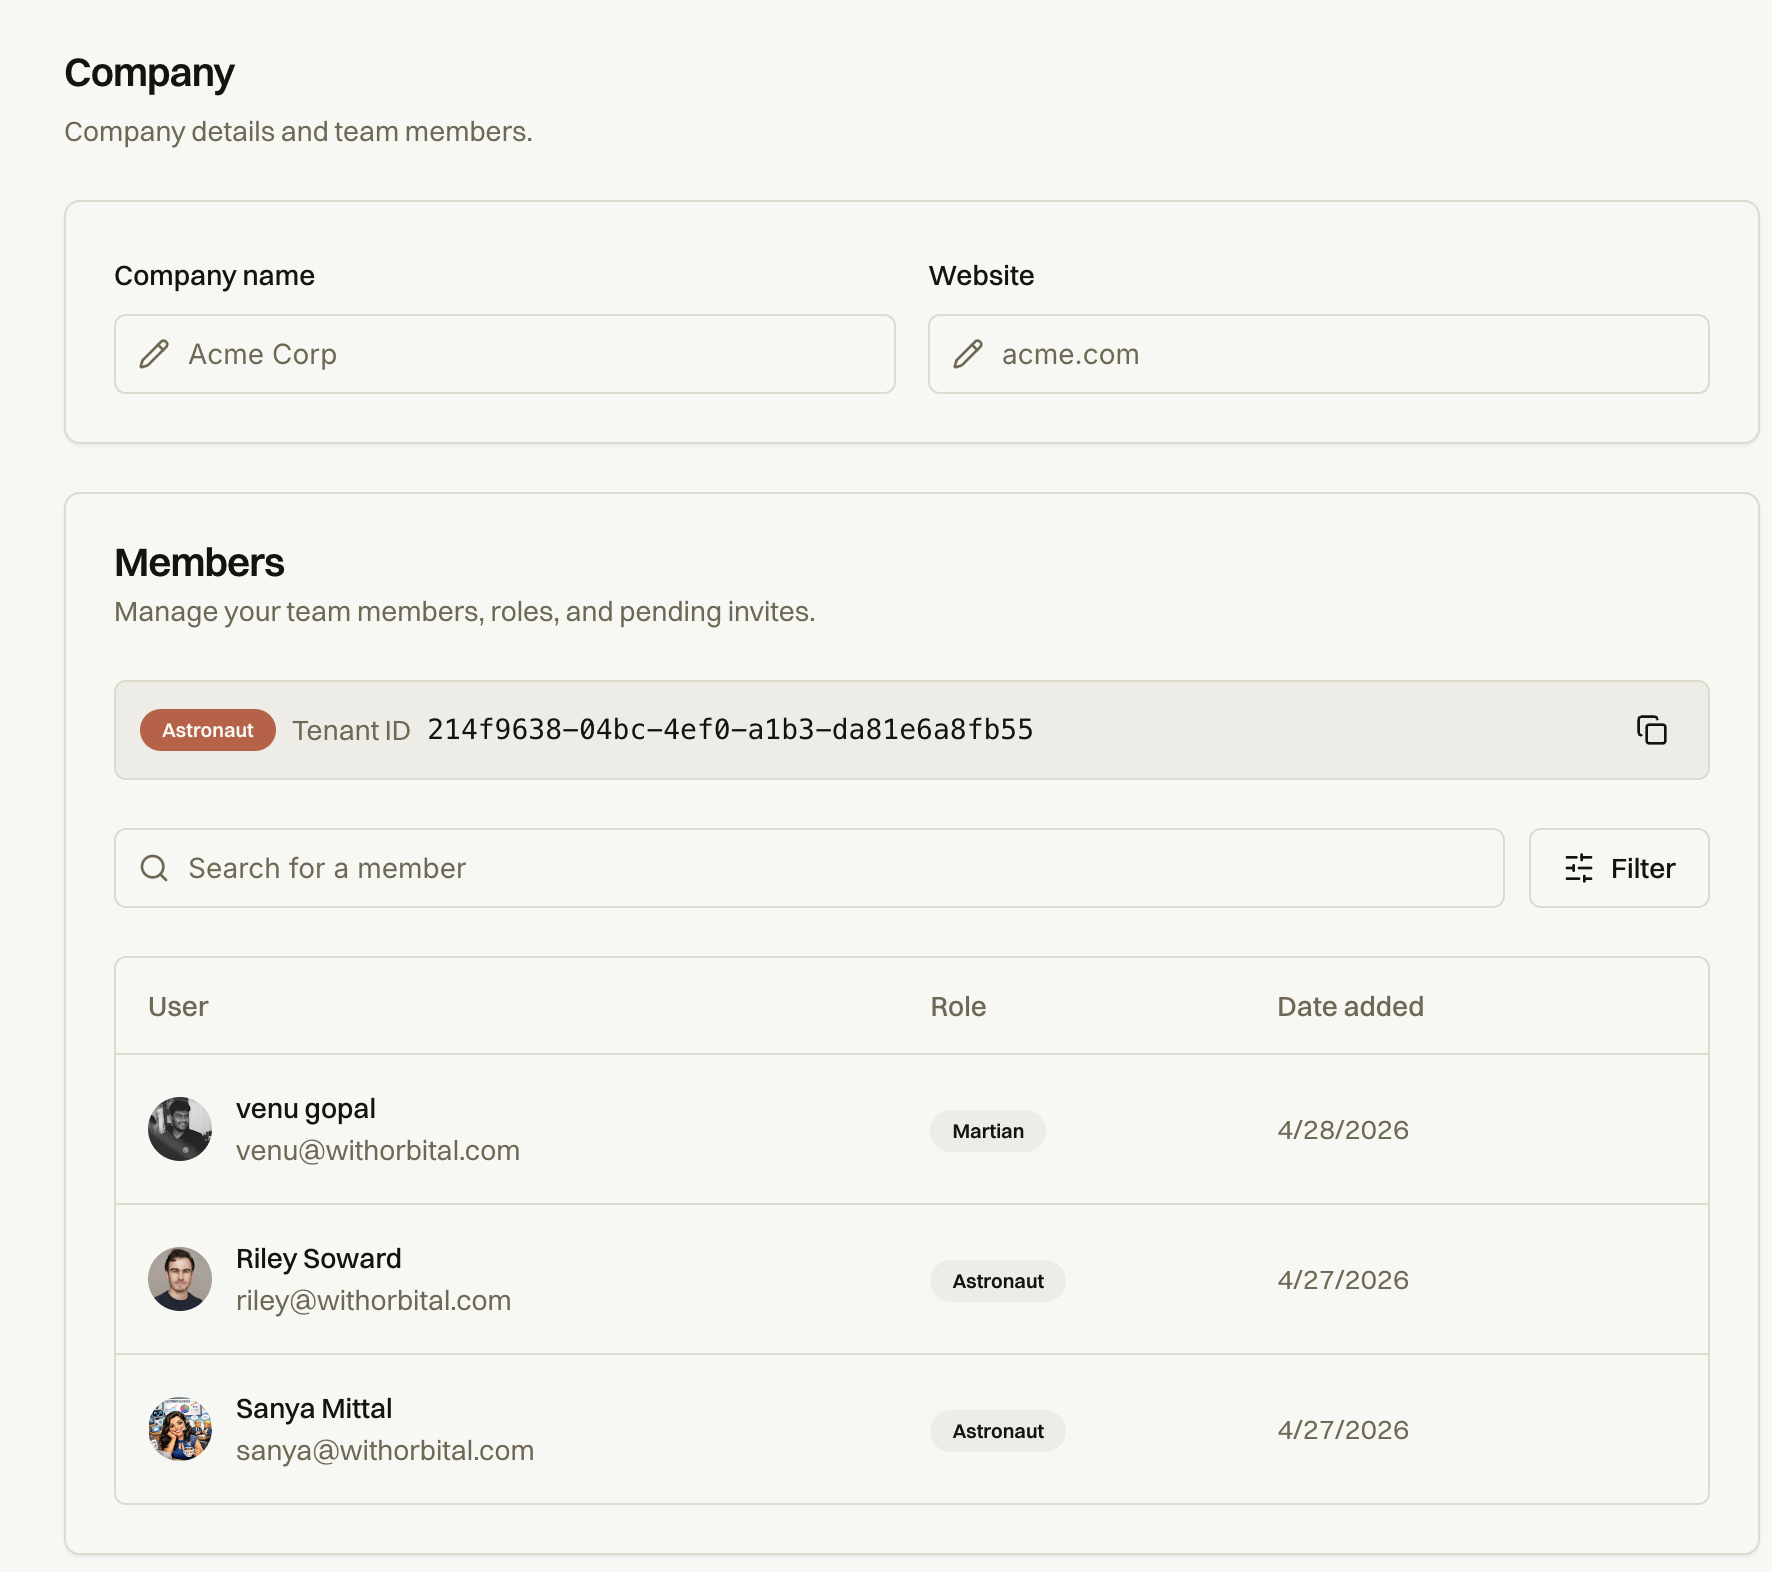
Task: Click the Tenant ID label
Action: 351,731
